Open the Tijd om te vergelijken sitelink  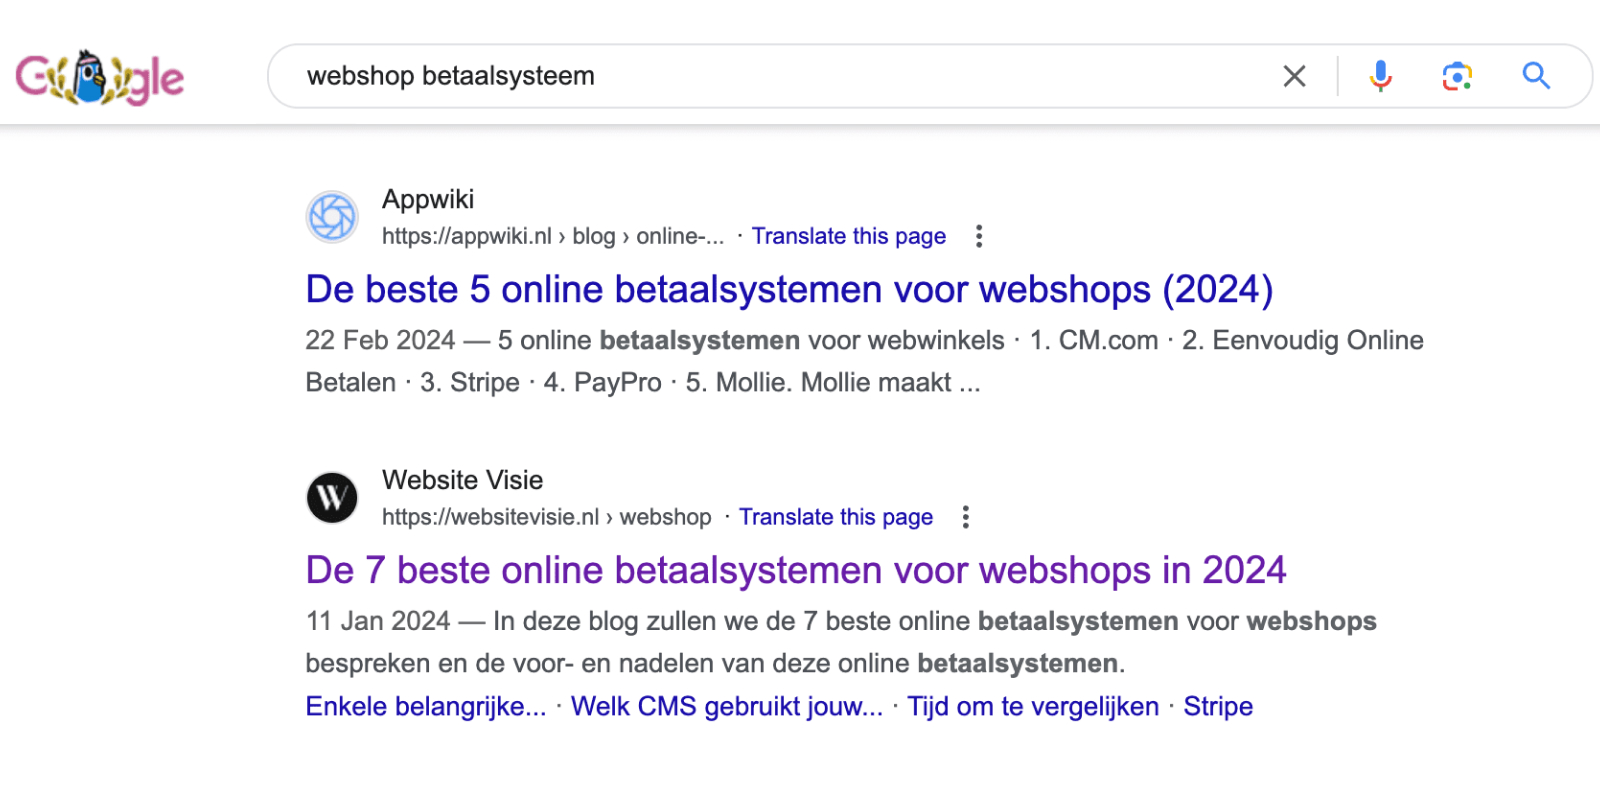[1033, 706]
